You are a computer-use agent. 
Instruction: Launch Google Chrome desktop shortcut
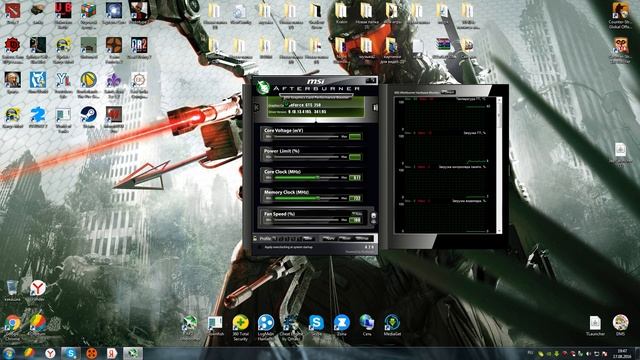coord(13,323)
